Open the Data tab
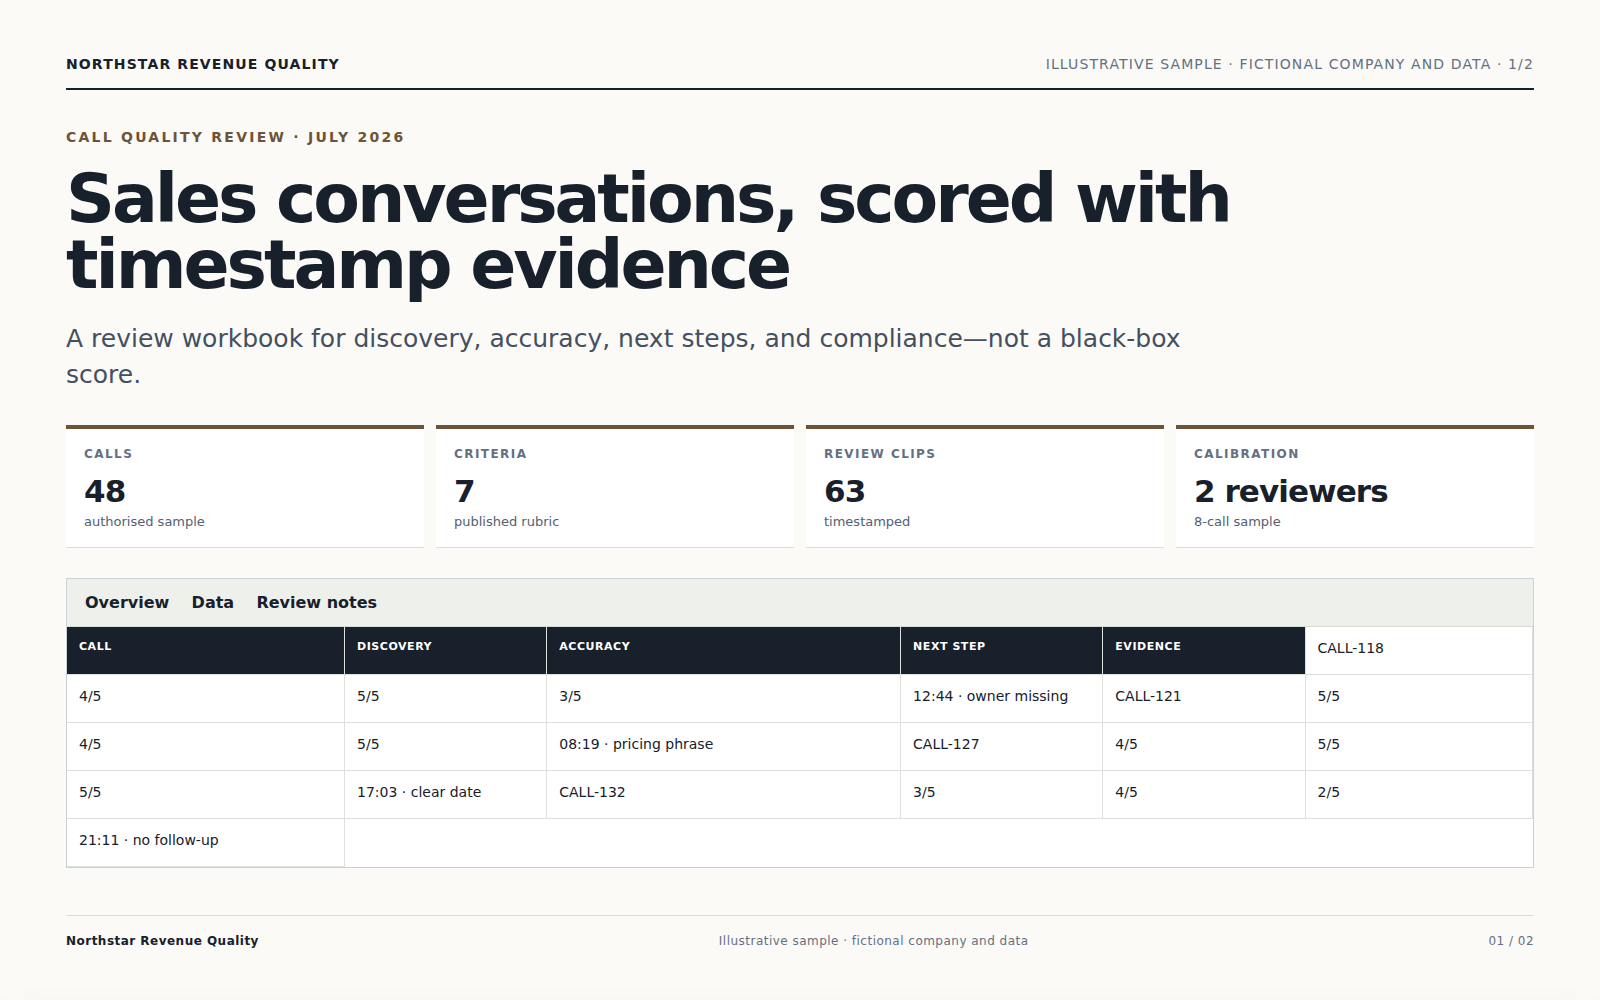 pos(212,602)
